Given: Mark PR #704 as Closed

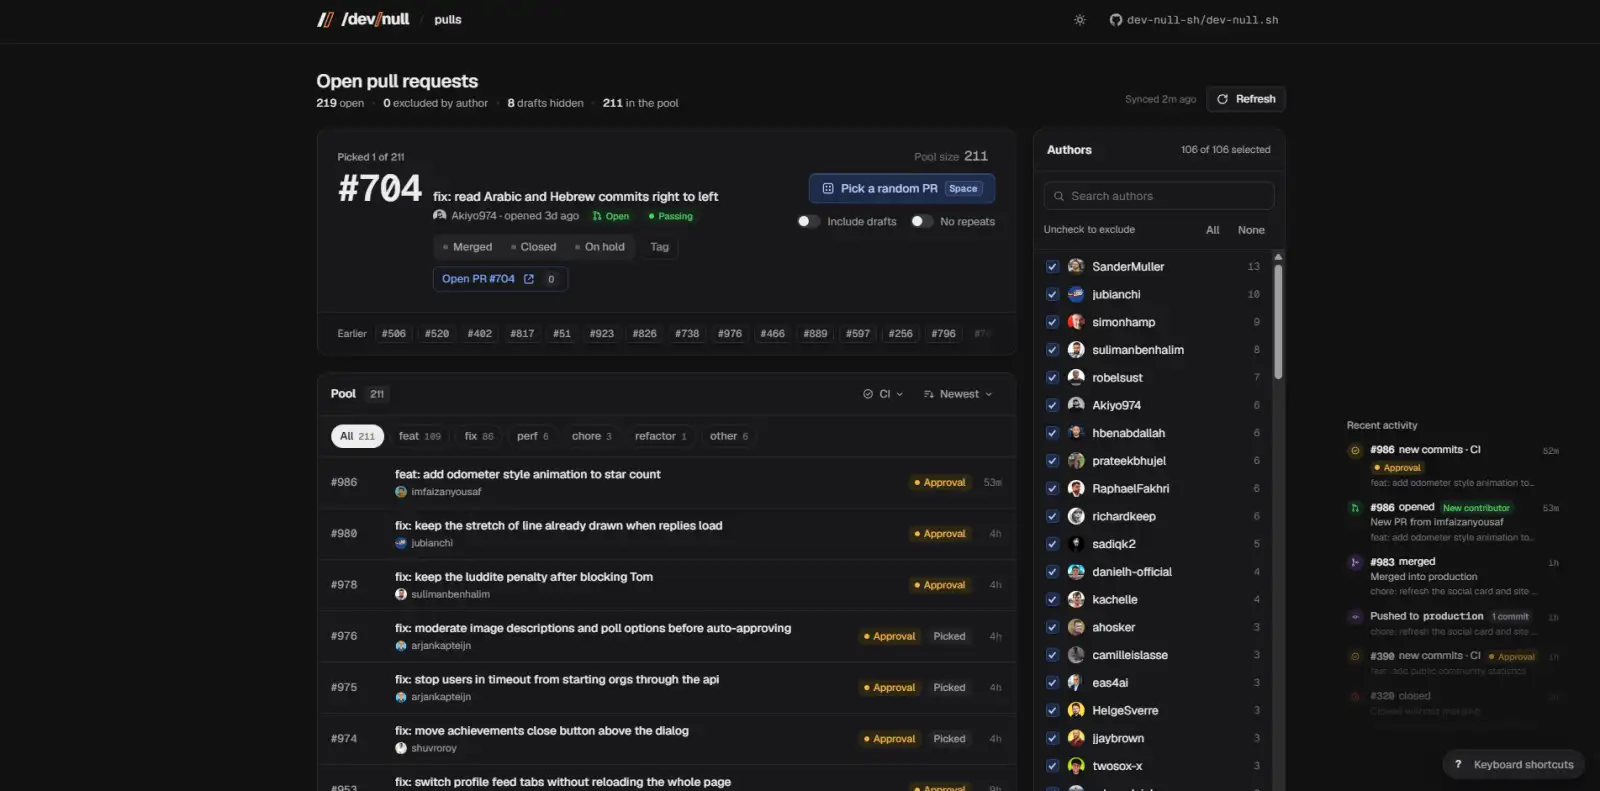Looking at the screenshot, I should [x=533, y=247].
